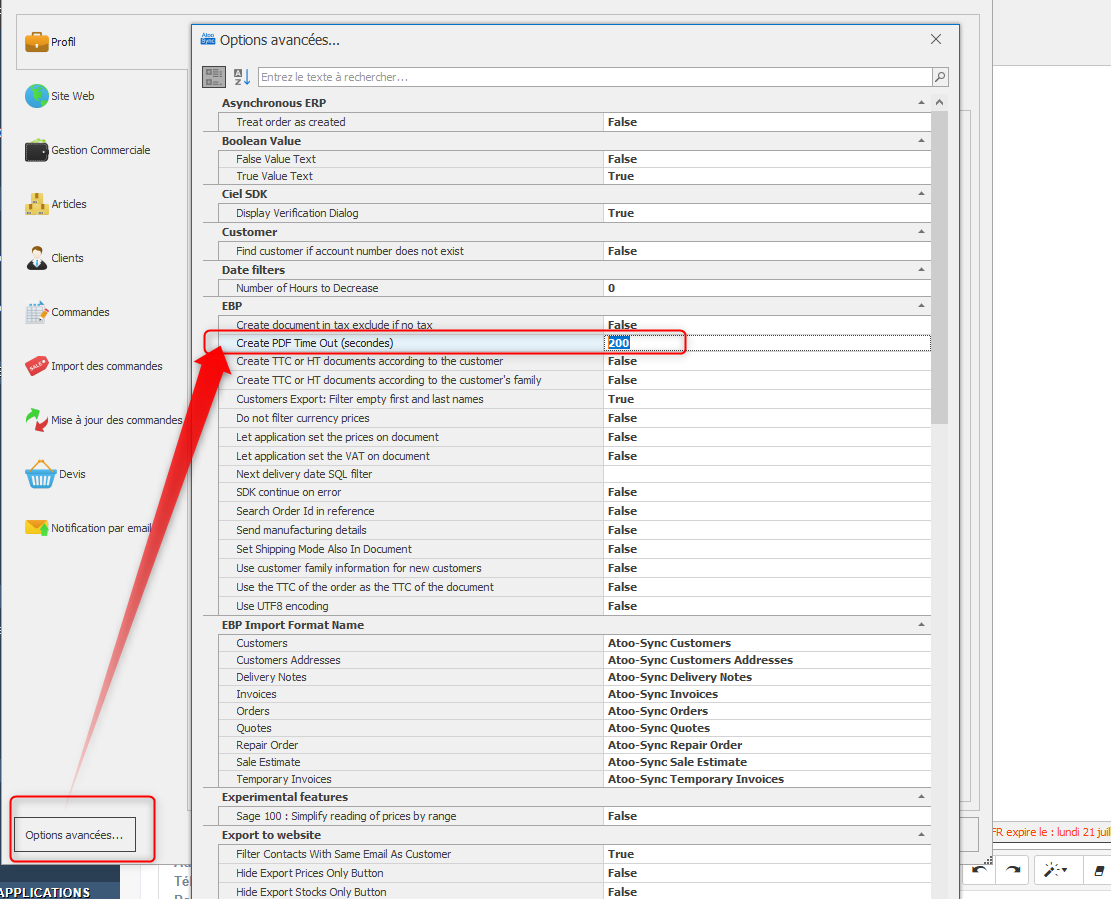This screenshot has height=899, width=1111.
Task: Click the Options avancées... button
Action: (x=74, y=835)
